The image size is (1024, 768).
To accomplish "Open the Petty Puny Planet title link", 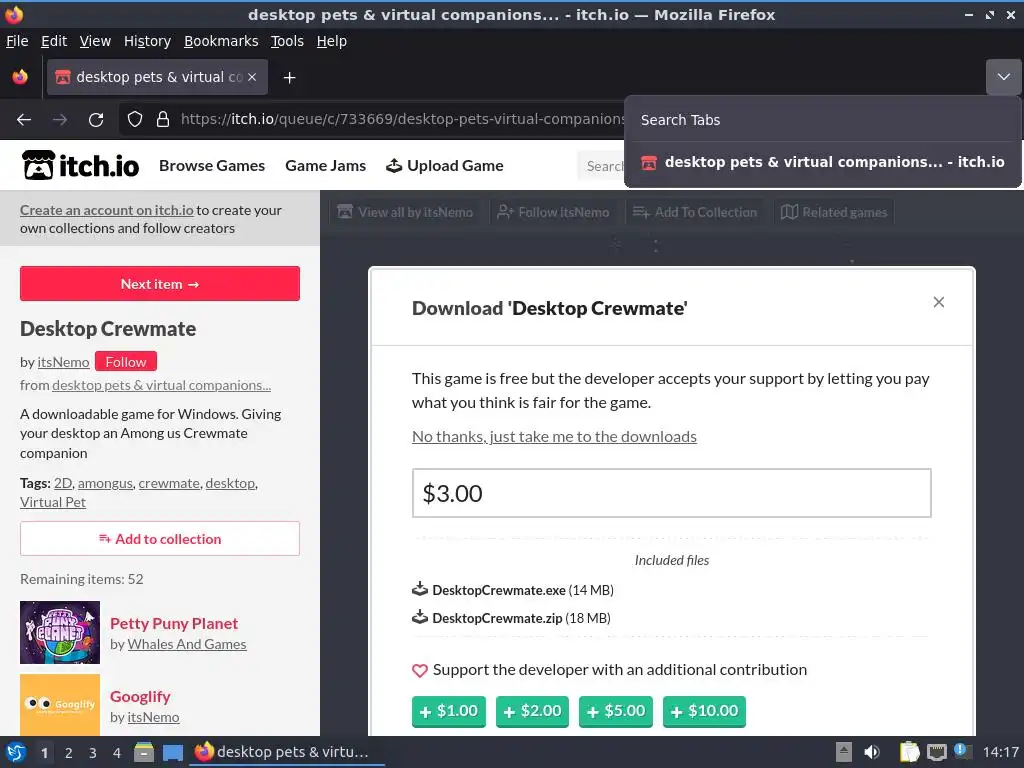I will (x=174, y=624).
